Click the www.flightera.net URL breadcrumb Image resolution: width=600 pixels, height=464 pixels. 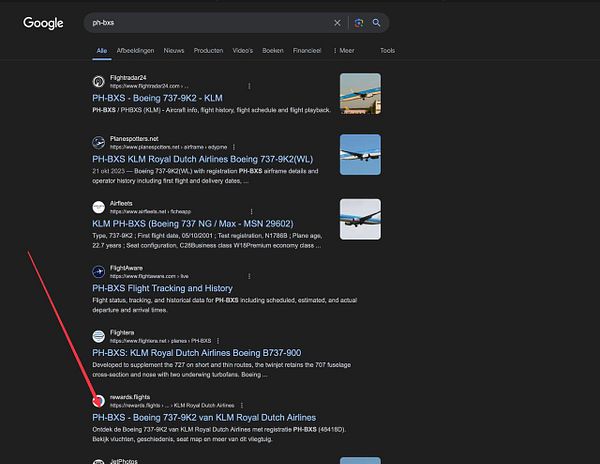pos(160,341)
